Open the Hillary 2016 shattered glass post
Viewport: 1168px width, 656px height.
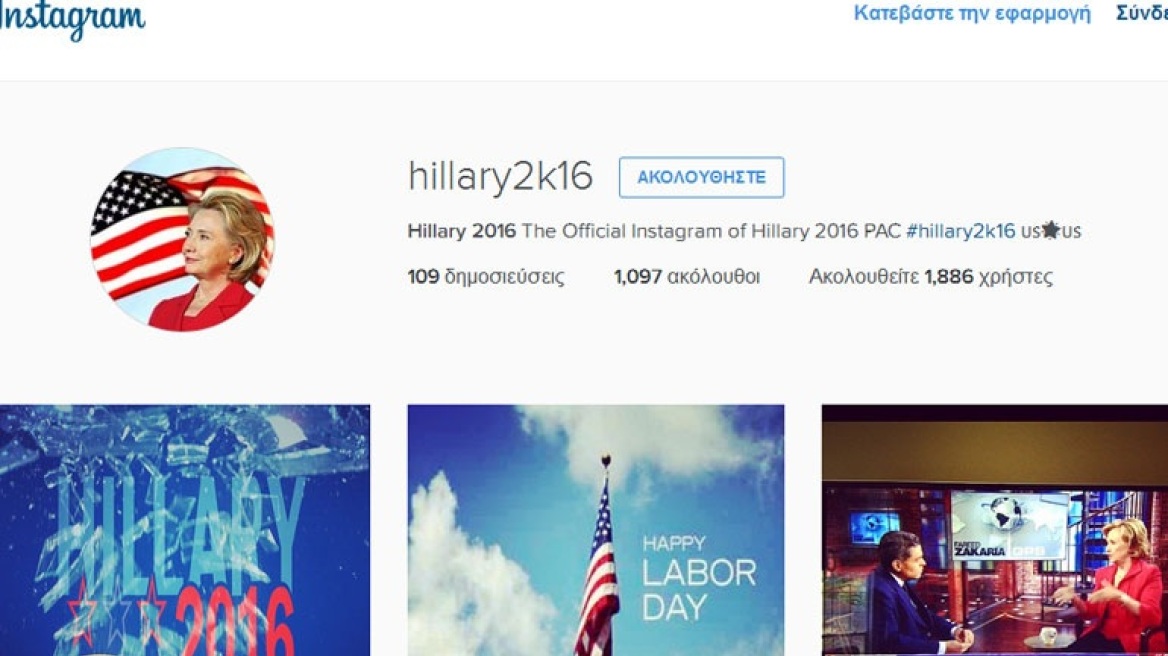coord(185,530)
